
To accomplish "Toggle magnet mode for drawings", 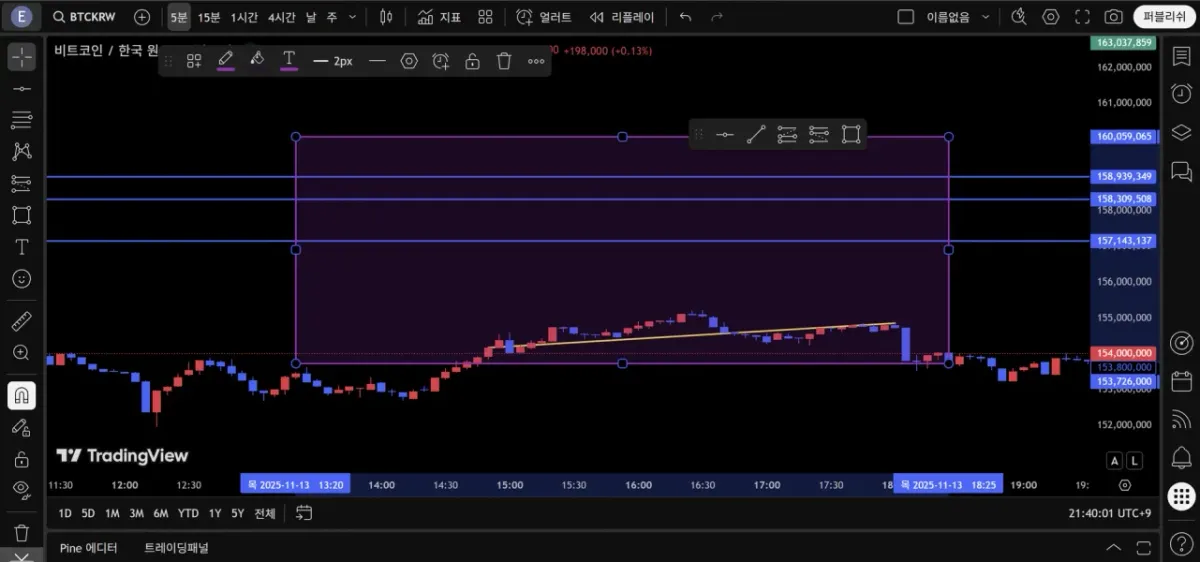I will pyautogui.click(x=21, y=396).
